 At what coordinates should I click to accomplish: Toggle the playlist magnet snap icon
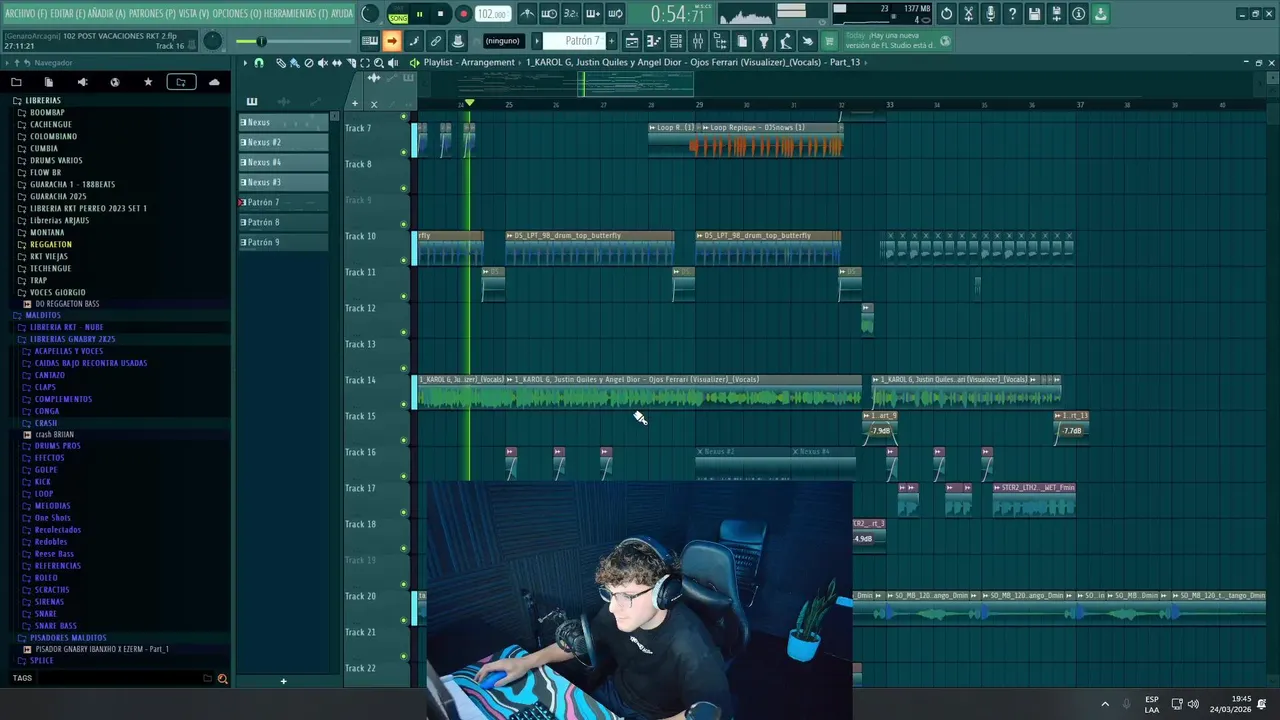click(259, 62)
